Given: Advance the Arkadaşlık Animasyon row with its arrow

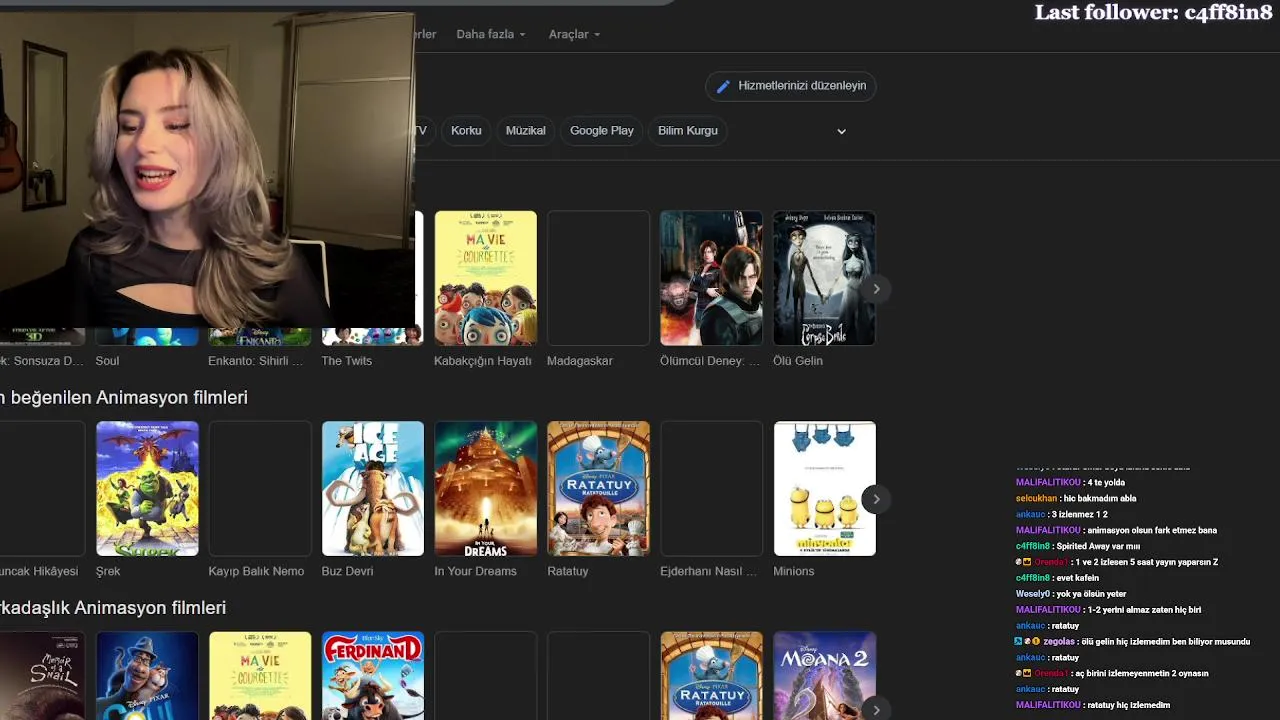Looking at the screenshot, I should (876, 709).
